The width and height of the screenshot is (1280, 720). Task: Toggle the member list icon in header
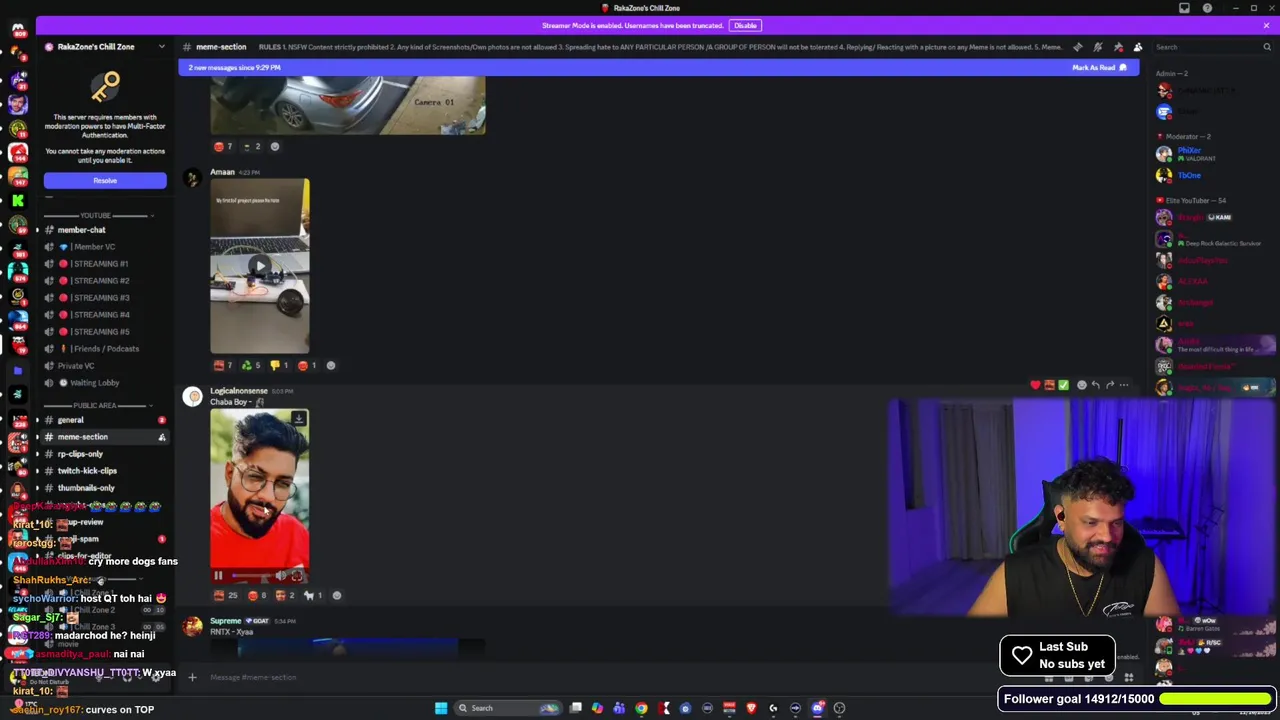1137,47
